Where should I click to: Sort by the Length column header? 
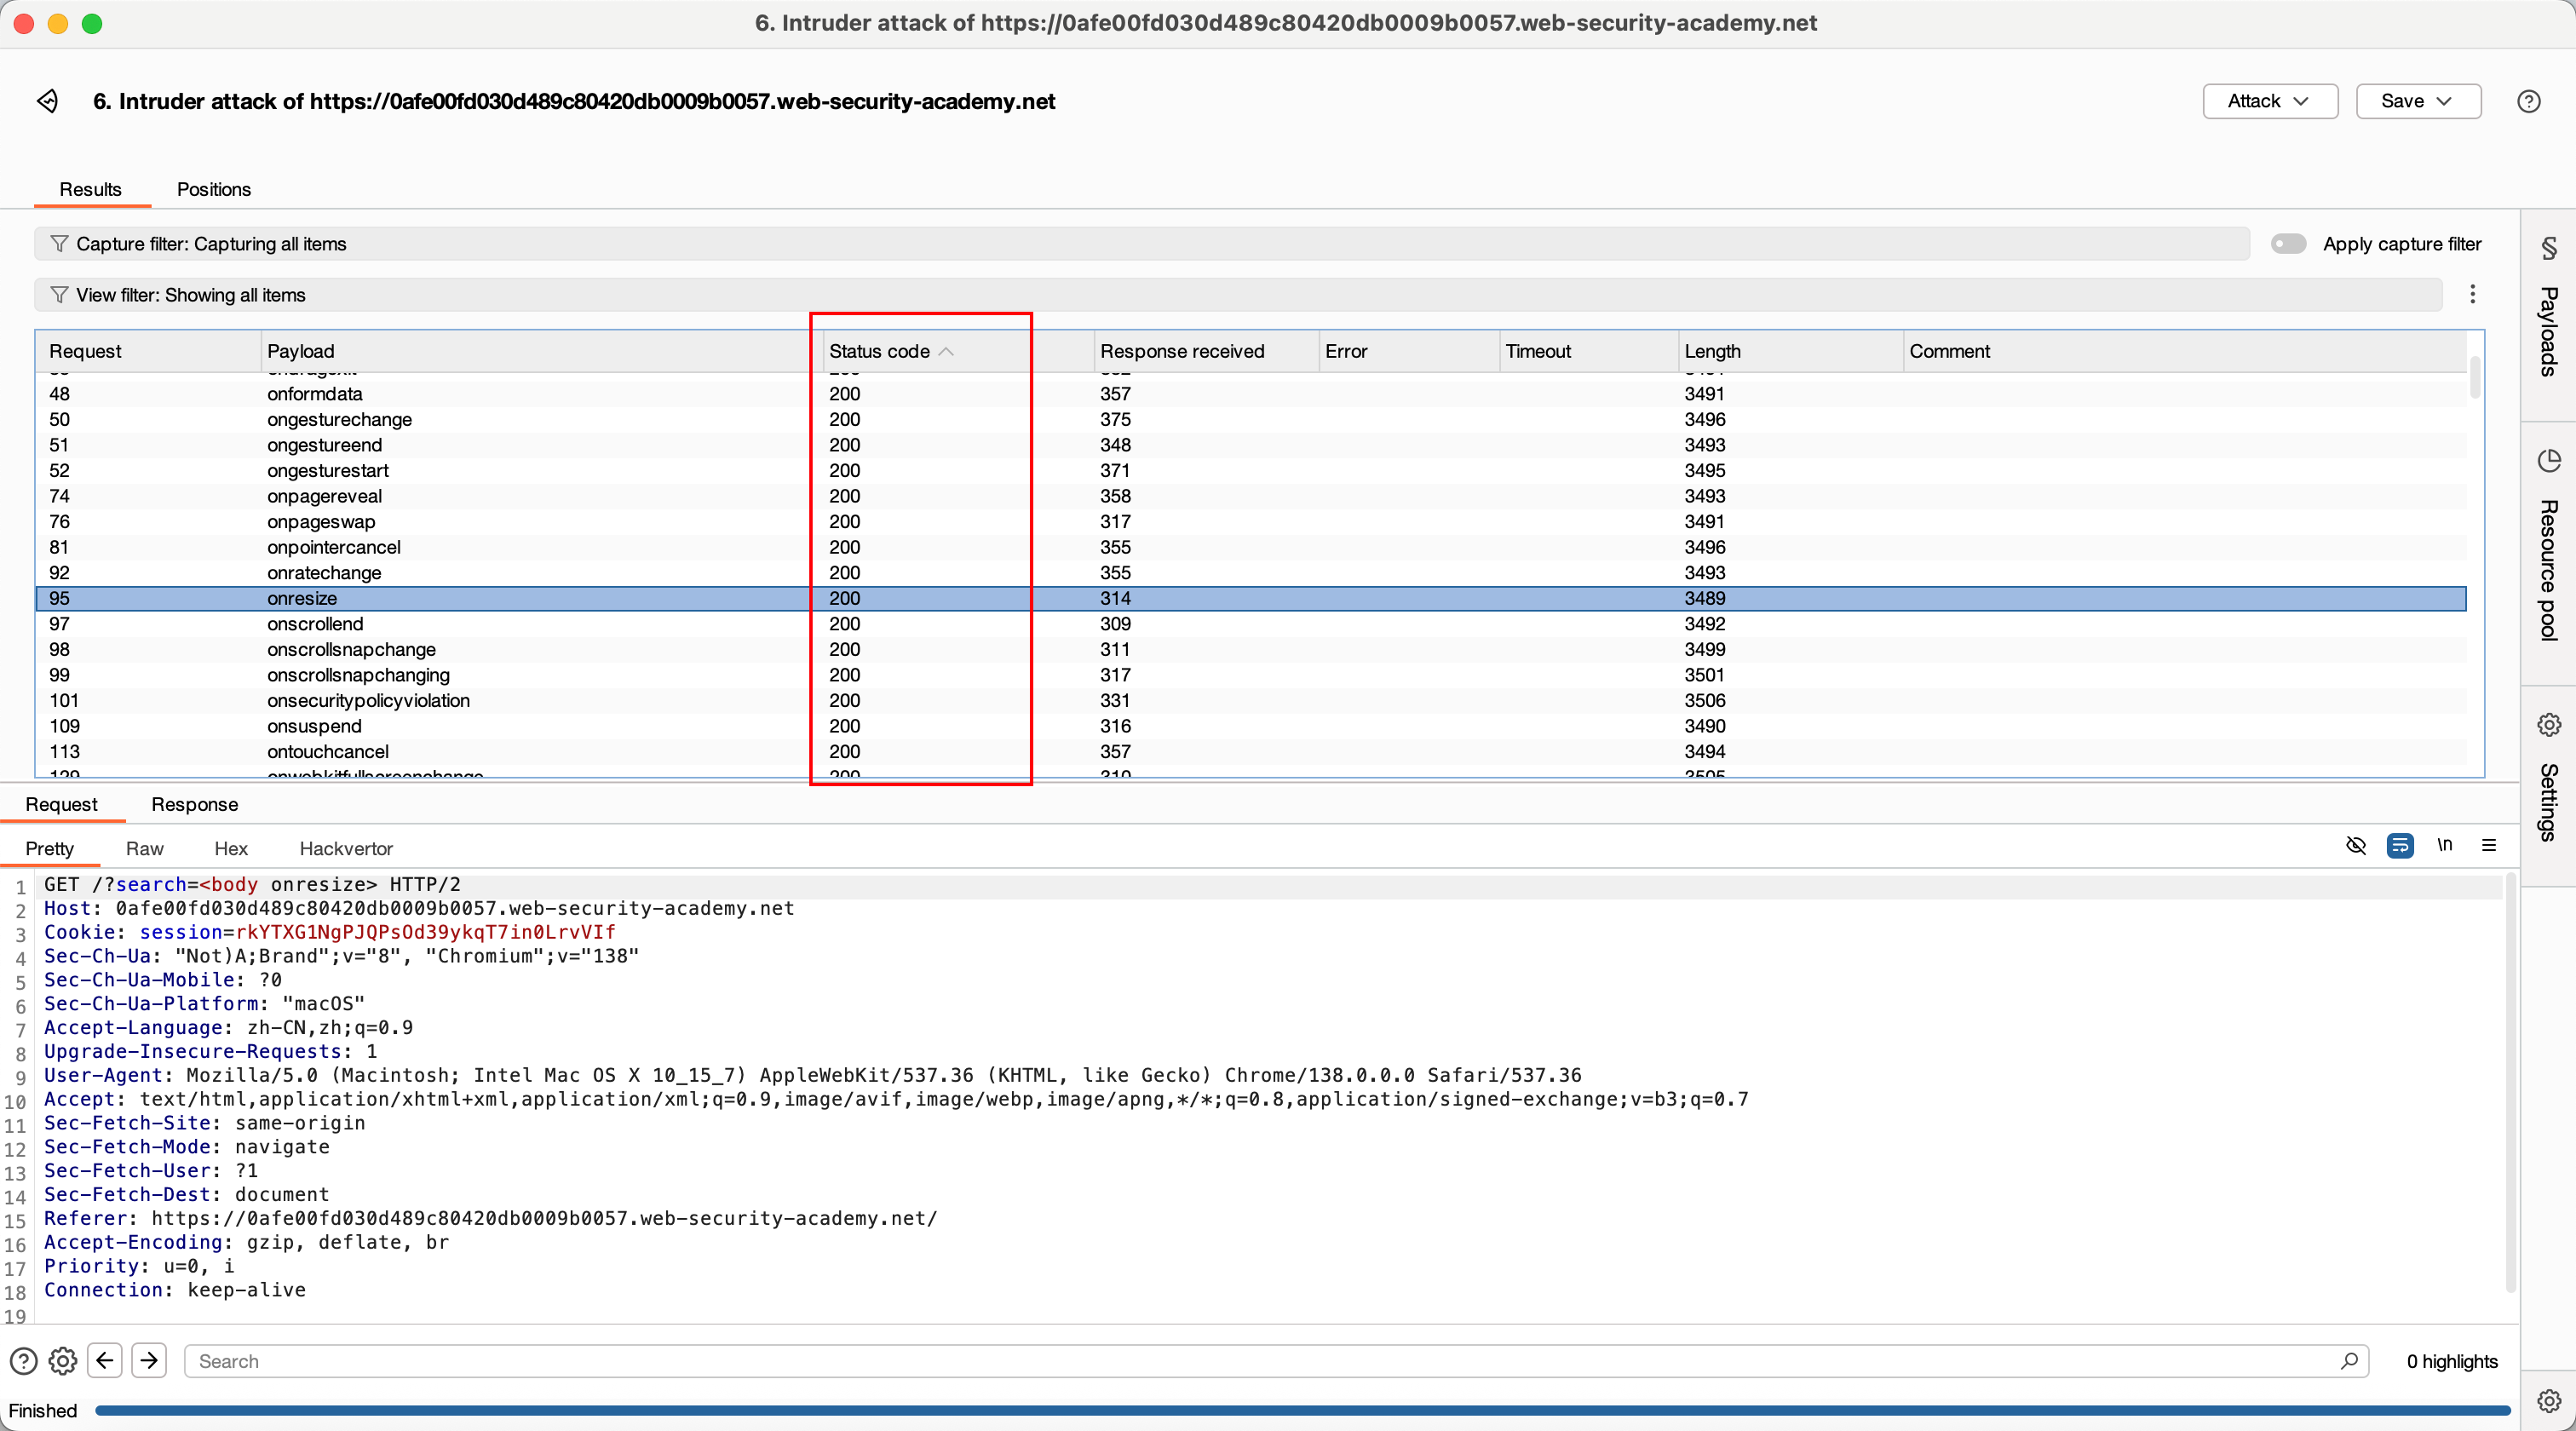click(1790, 351)
